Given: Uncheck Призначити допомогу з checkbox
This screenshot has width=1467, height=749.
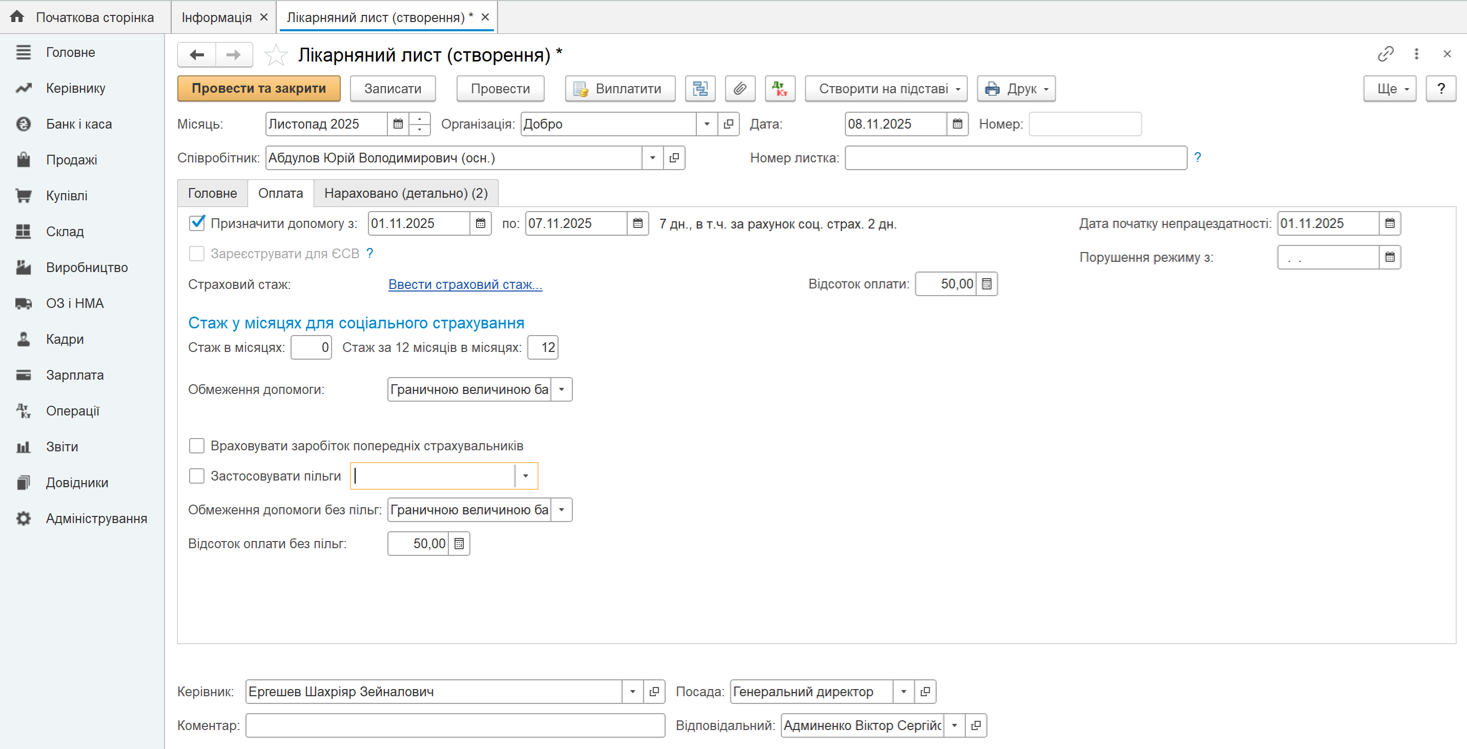Looking at the screenshot, I should coord(197,223).
